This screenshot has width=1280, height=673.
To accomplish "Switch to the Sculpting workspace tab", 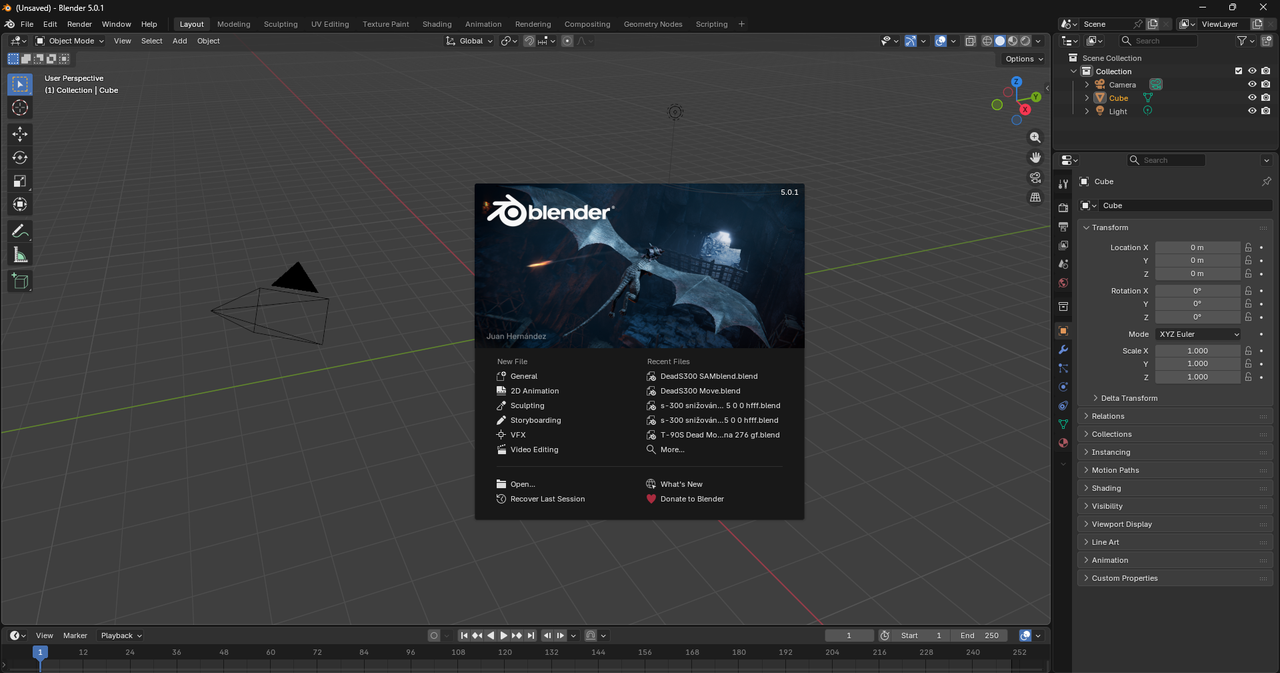I will pyautogui.click(x=280, y=24).
